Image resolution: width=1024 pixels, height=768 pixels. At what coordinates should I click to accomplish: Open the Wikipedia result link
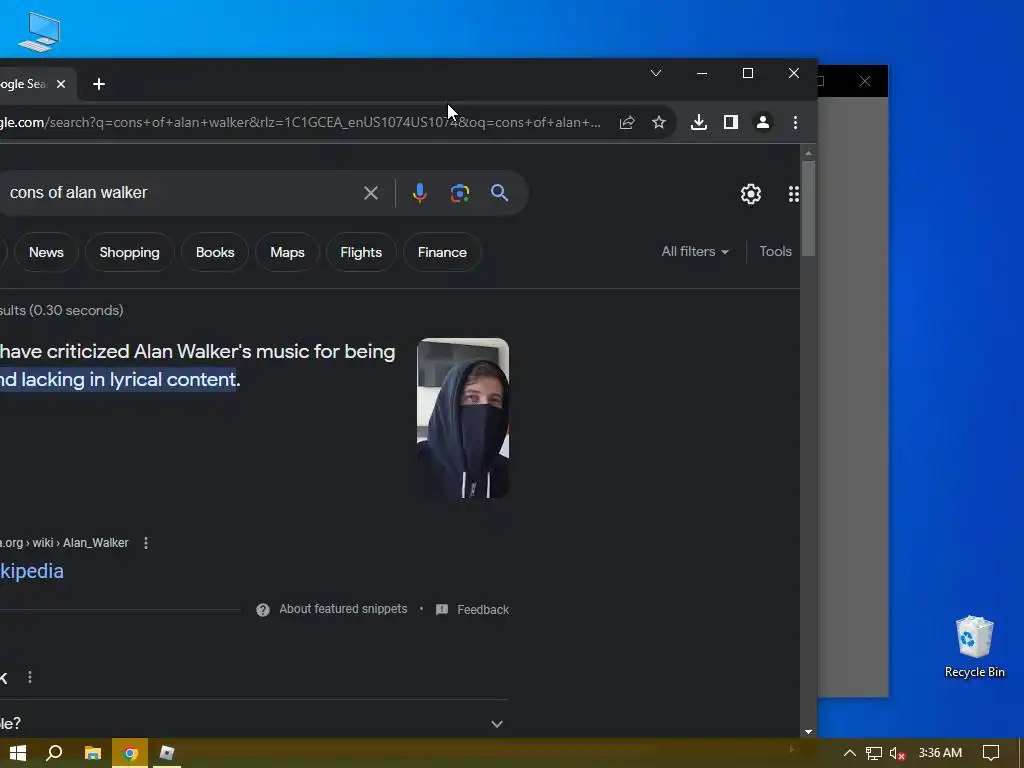(x=31, y=571)
